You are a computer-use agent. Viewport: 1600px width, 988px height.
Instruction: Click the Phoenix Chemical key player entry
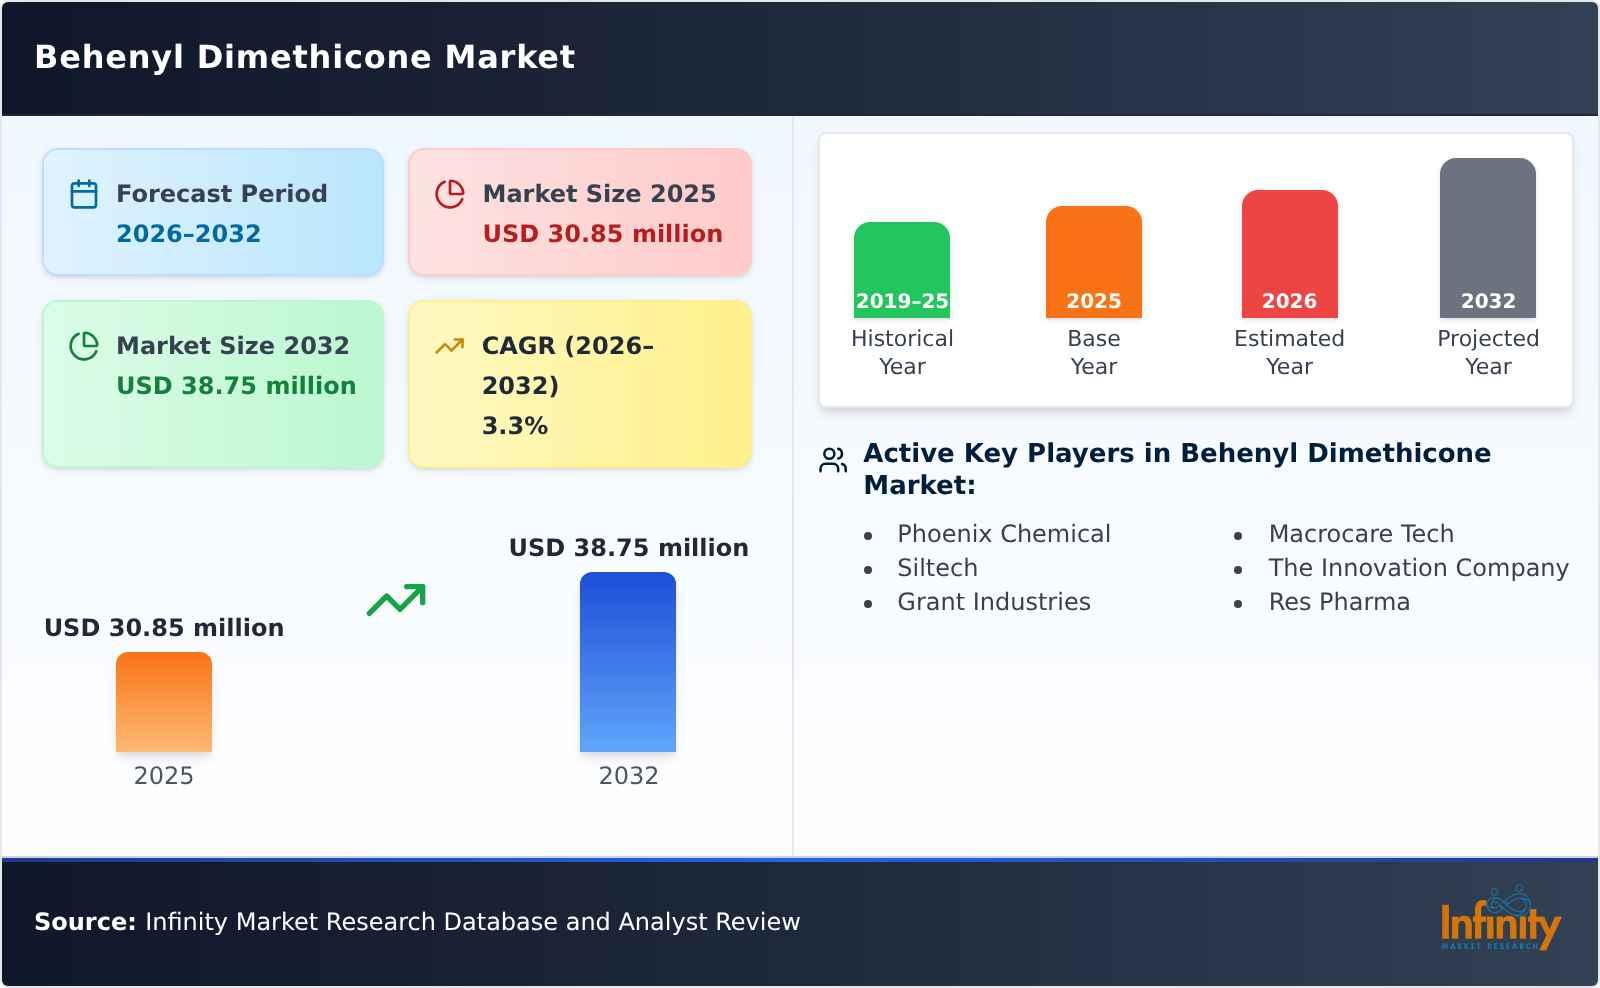tap(1004, 533)
